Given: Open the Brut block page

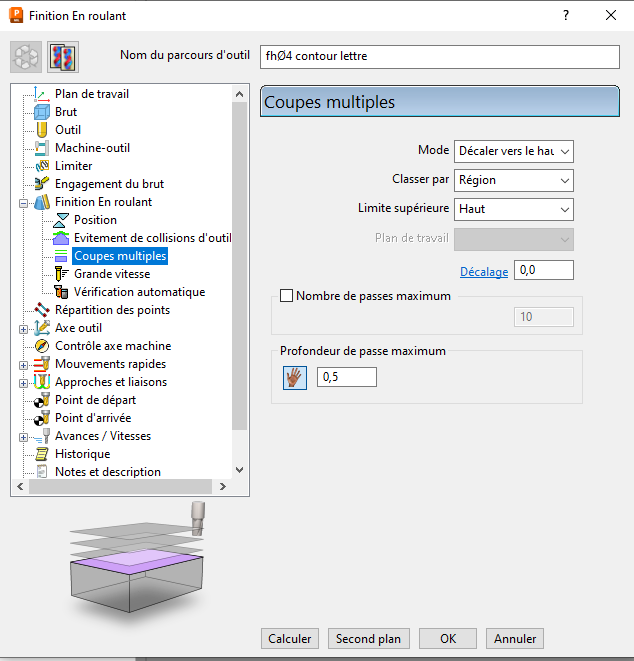Looking at the screenshot, I should 65,112.
